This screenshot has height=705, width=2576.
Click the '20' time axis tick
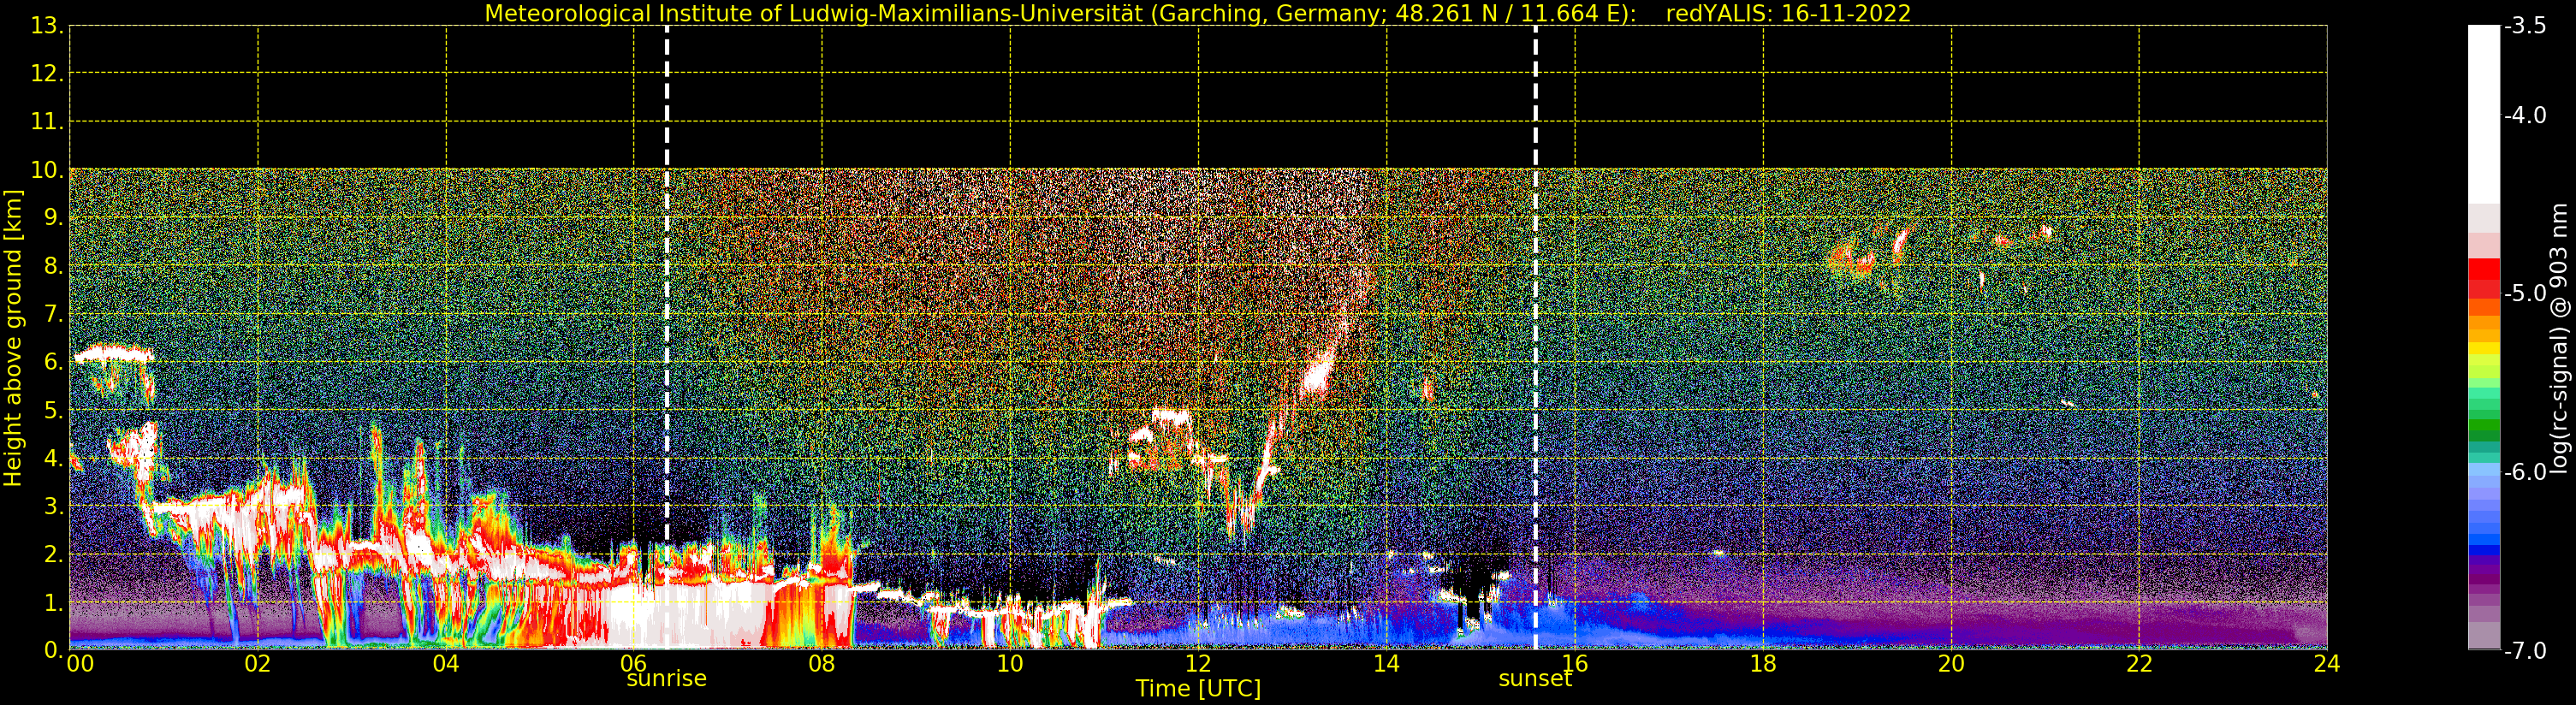click(1951, 664)
